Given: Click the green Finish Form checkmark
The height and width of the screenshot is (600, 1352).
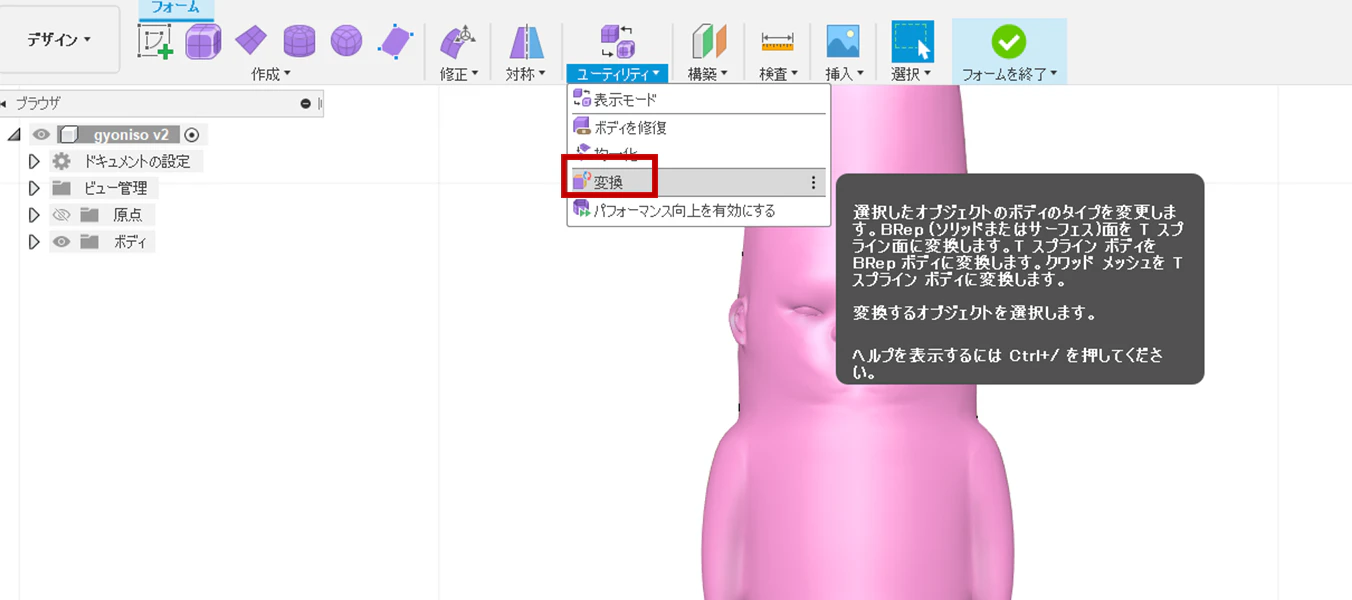Looking at the screenshot, I should tap(1008, 41).
